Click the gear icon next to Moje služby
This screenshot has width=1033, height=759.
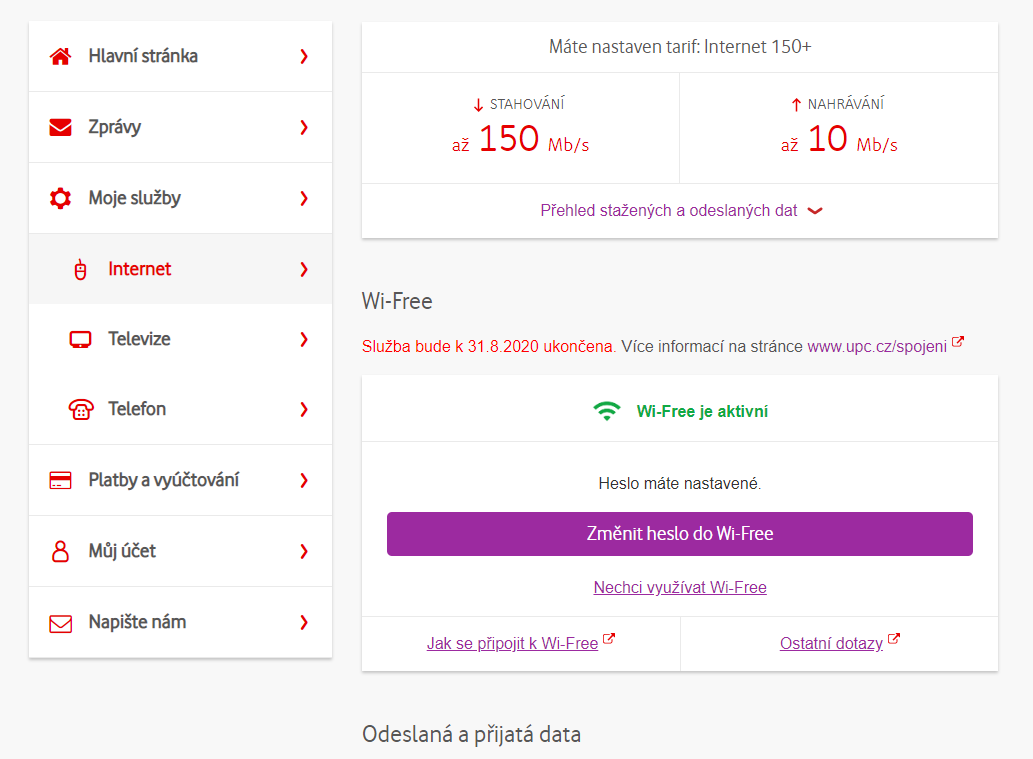tap(61, 198)
